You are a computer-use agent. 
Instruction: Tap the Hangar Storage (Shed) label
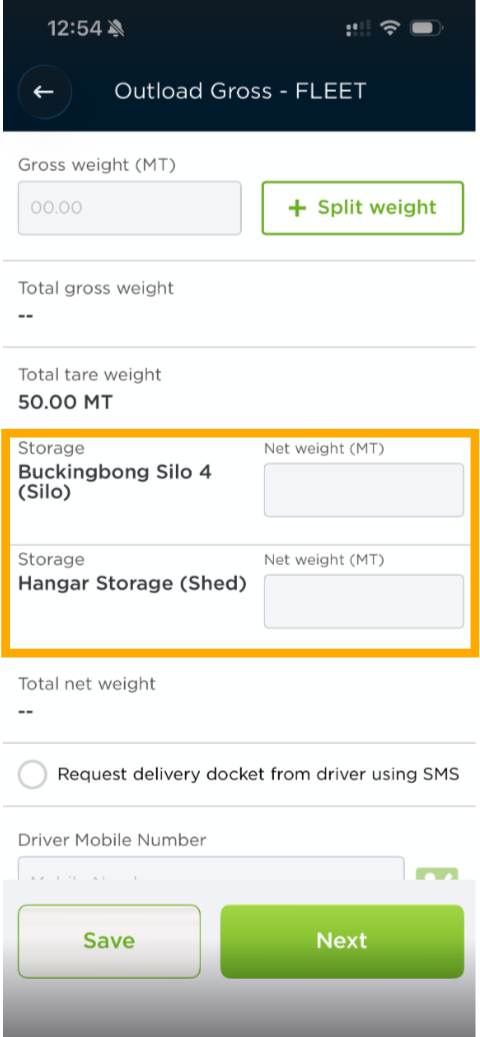[x=132, y=584]
